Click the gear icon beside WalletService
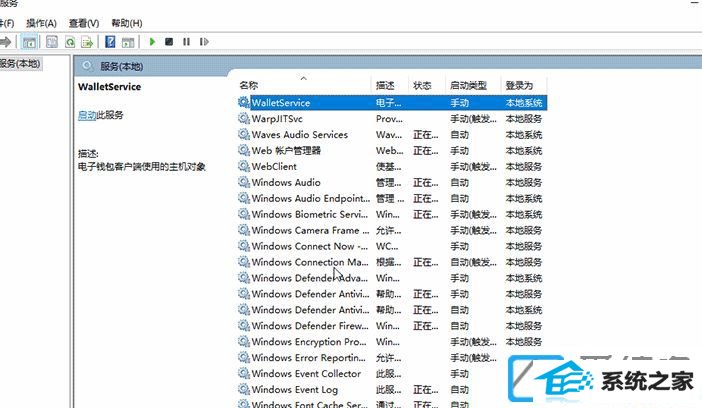 pos(244,102)
